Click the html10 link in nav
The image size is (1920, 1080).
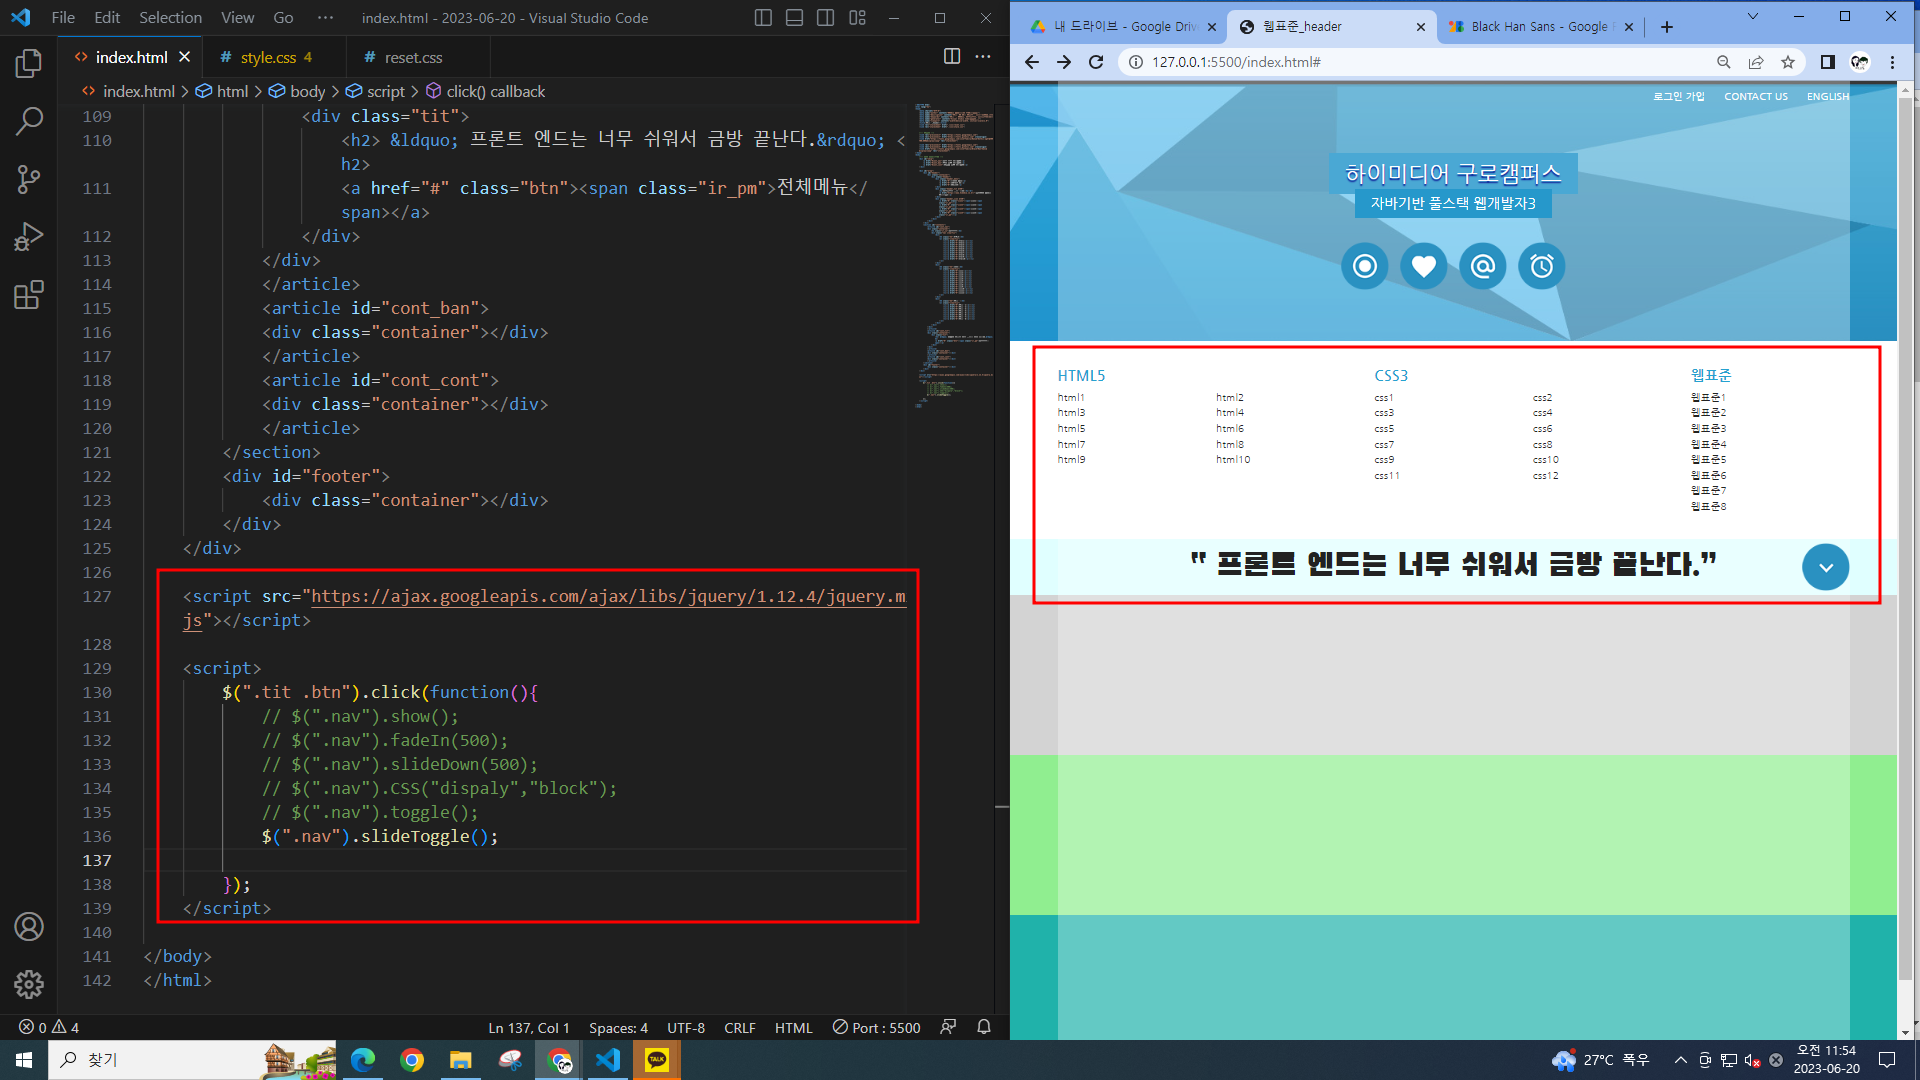click(1233, 460)
